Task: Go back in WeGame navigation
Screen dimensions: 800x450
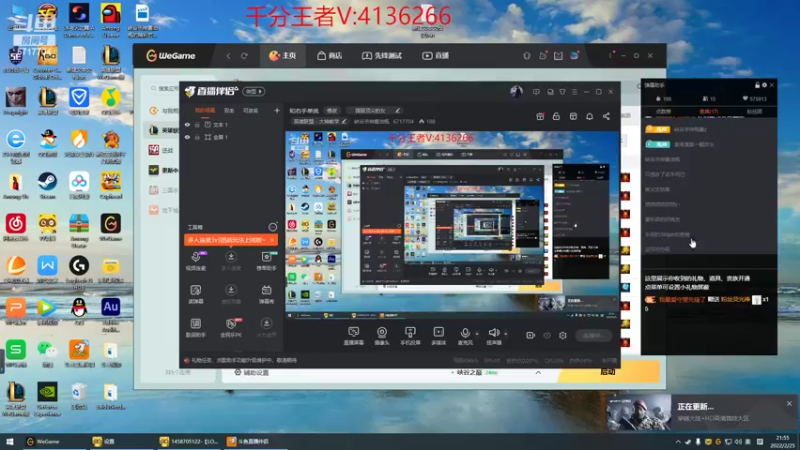Action: click(228, 56)
